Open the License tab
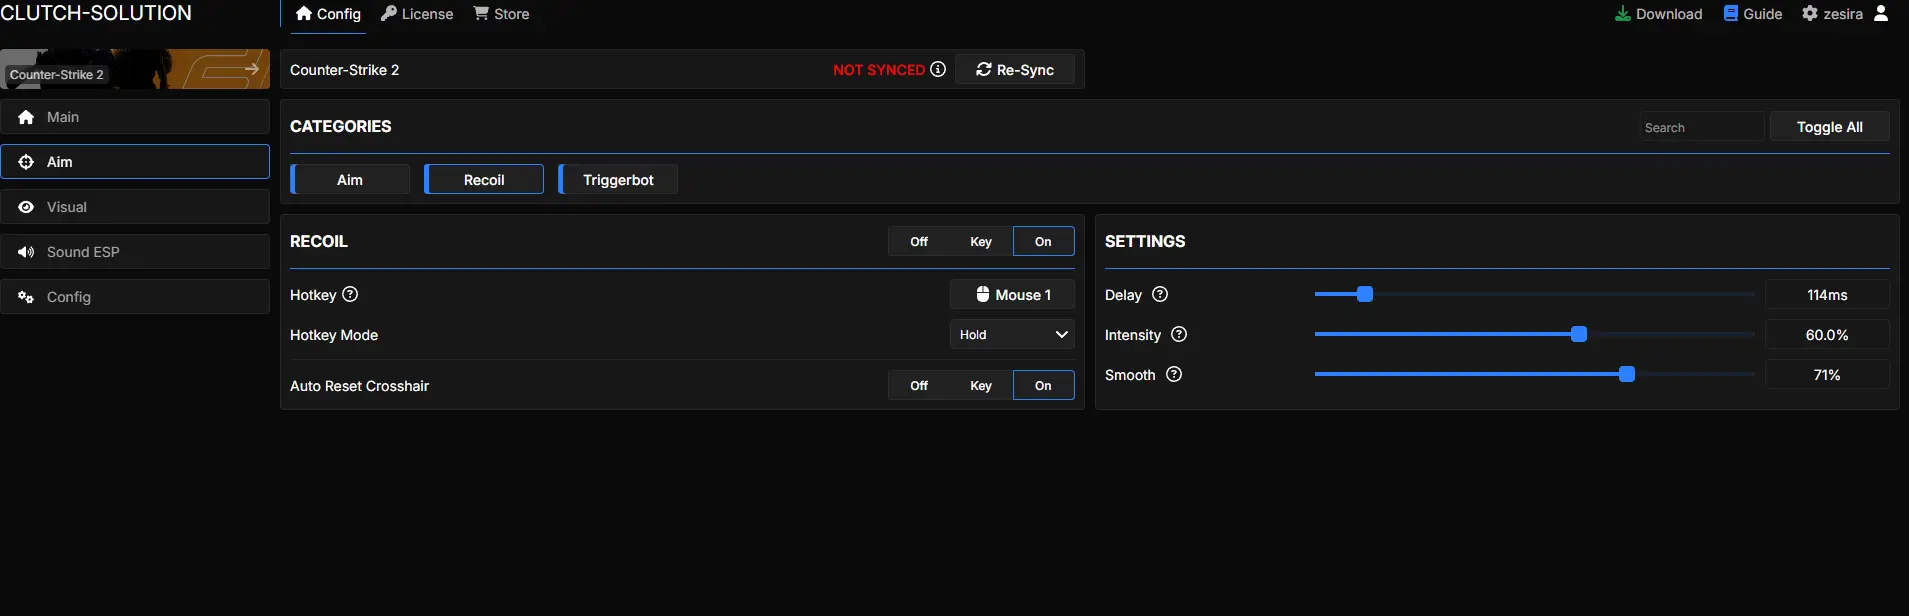The height and width of the screenshot is (616, 1909). pos(417,14)
